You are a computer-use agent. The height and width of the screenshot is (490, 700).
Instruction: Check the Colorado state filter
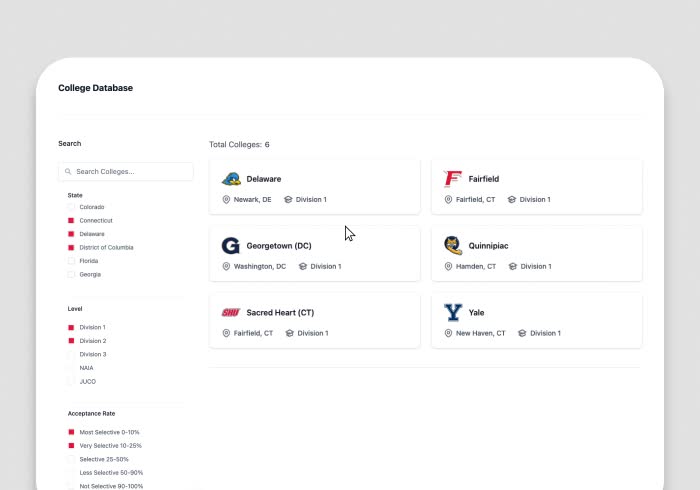71,207
